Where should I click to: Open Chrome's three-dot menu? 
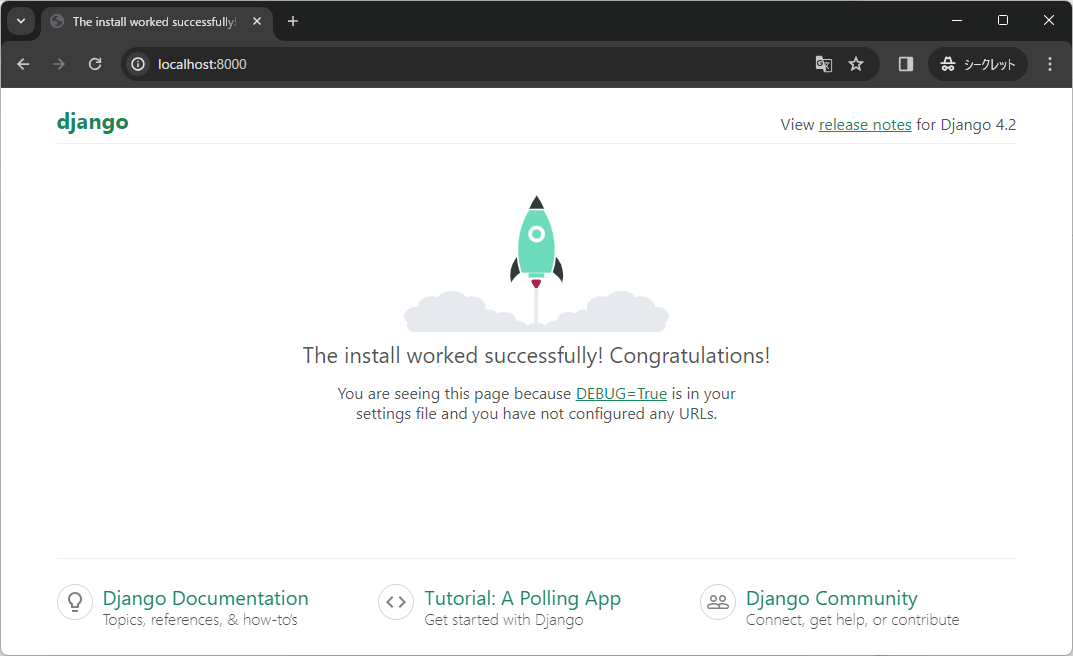1050,64
